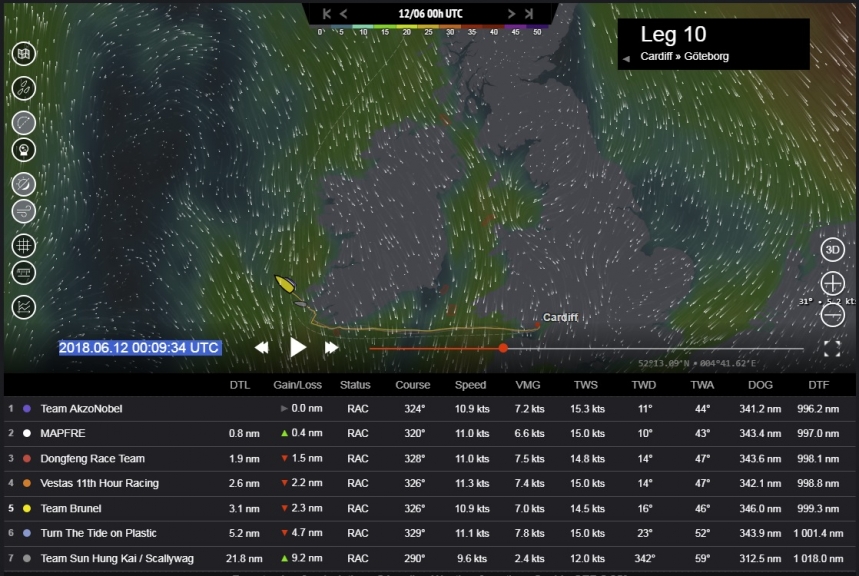Select the race timestamp field

[139, 347]
